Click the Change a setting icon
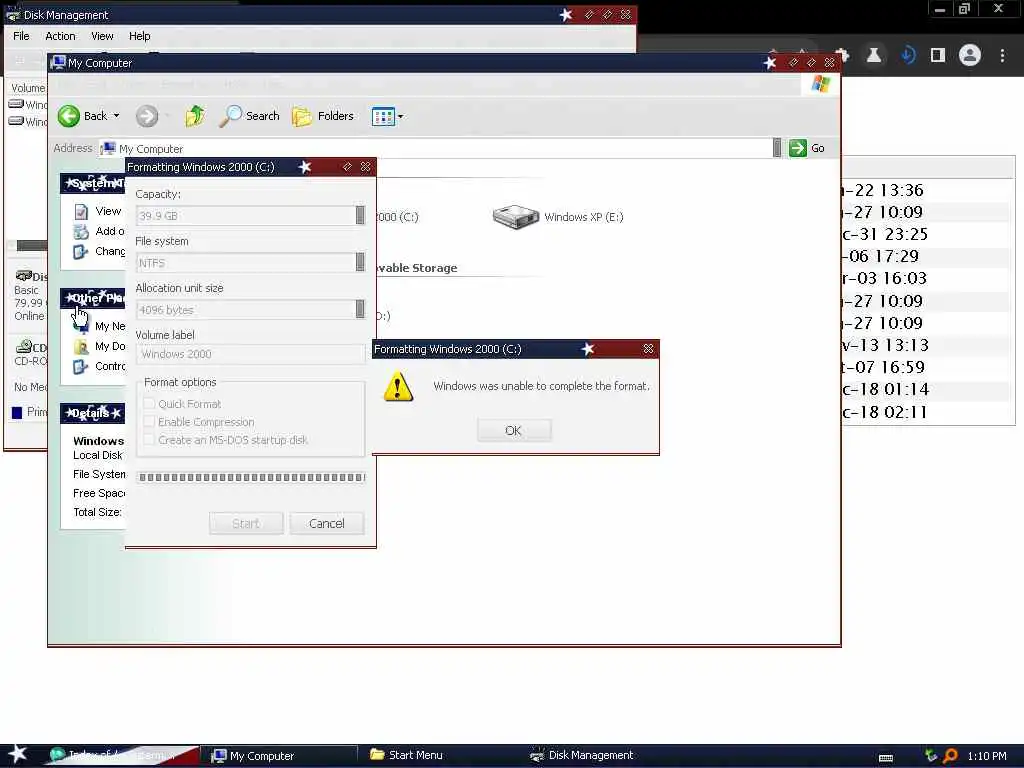The height and width of the screenshot is (768, 1024). coord(81,251)
